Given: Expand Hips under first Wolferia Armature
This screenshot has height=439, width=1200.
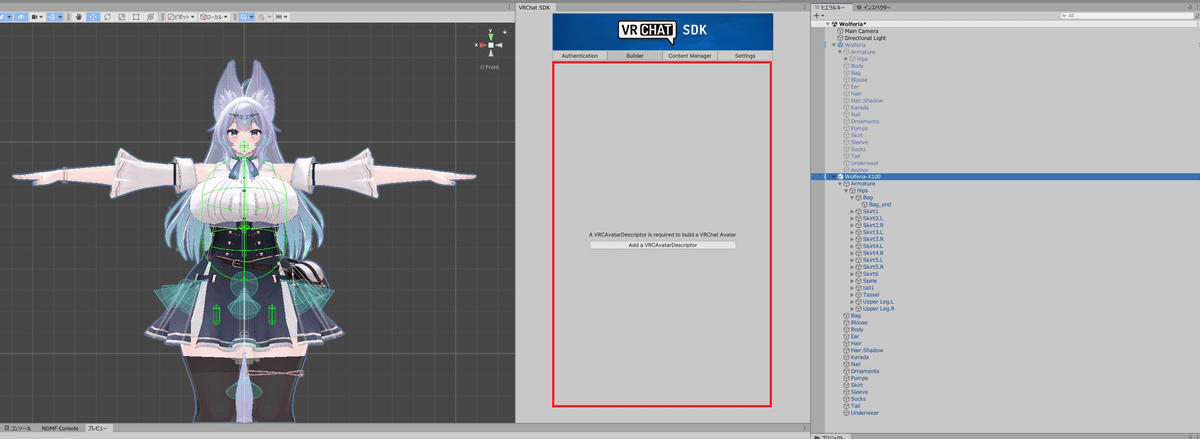Looking at the screenshot, I should [846, 59].
